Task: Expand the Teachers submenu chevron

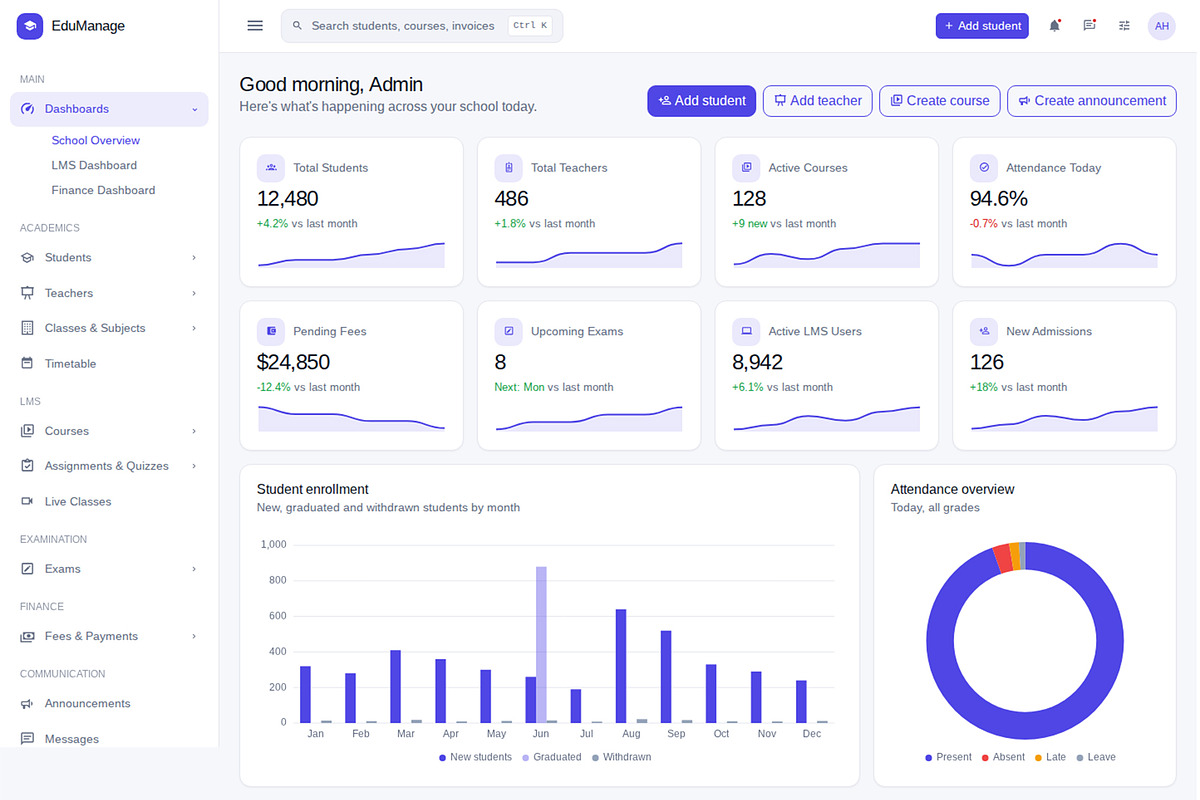Action: click(194, 293)
